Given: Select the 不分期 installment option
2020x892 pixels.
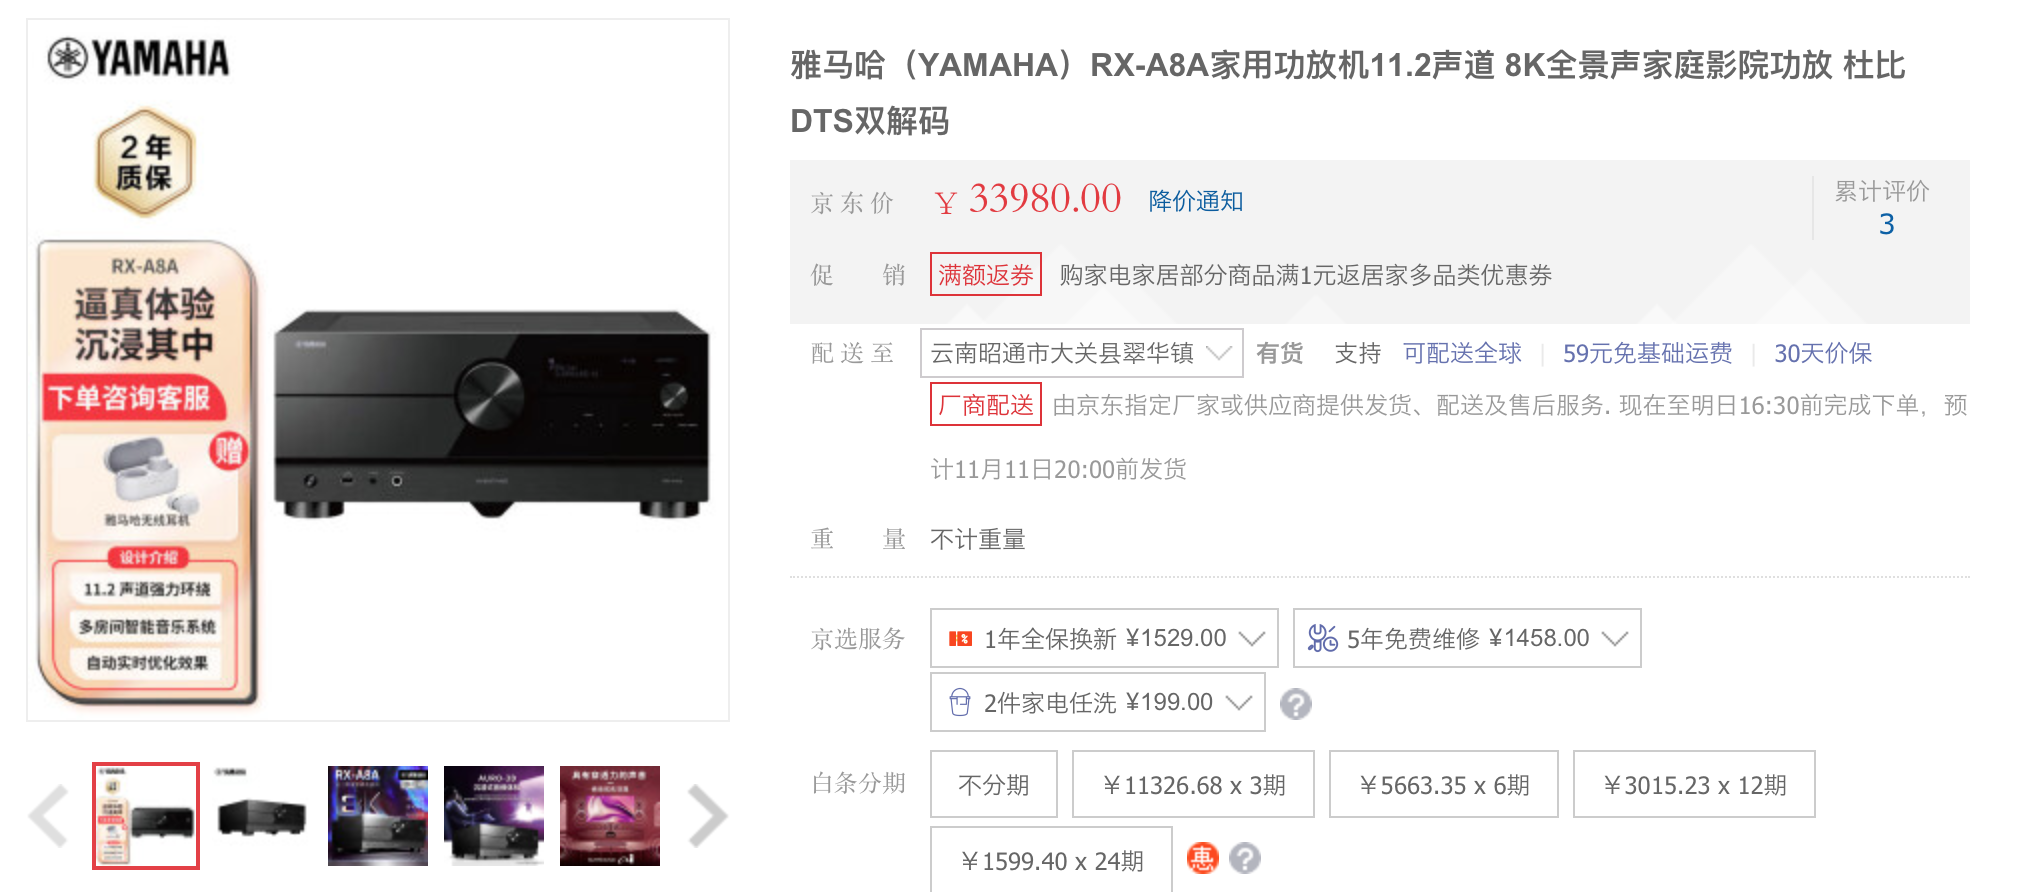Looking at the screenshot, I should click(x=994, y=784).
